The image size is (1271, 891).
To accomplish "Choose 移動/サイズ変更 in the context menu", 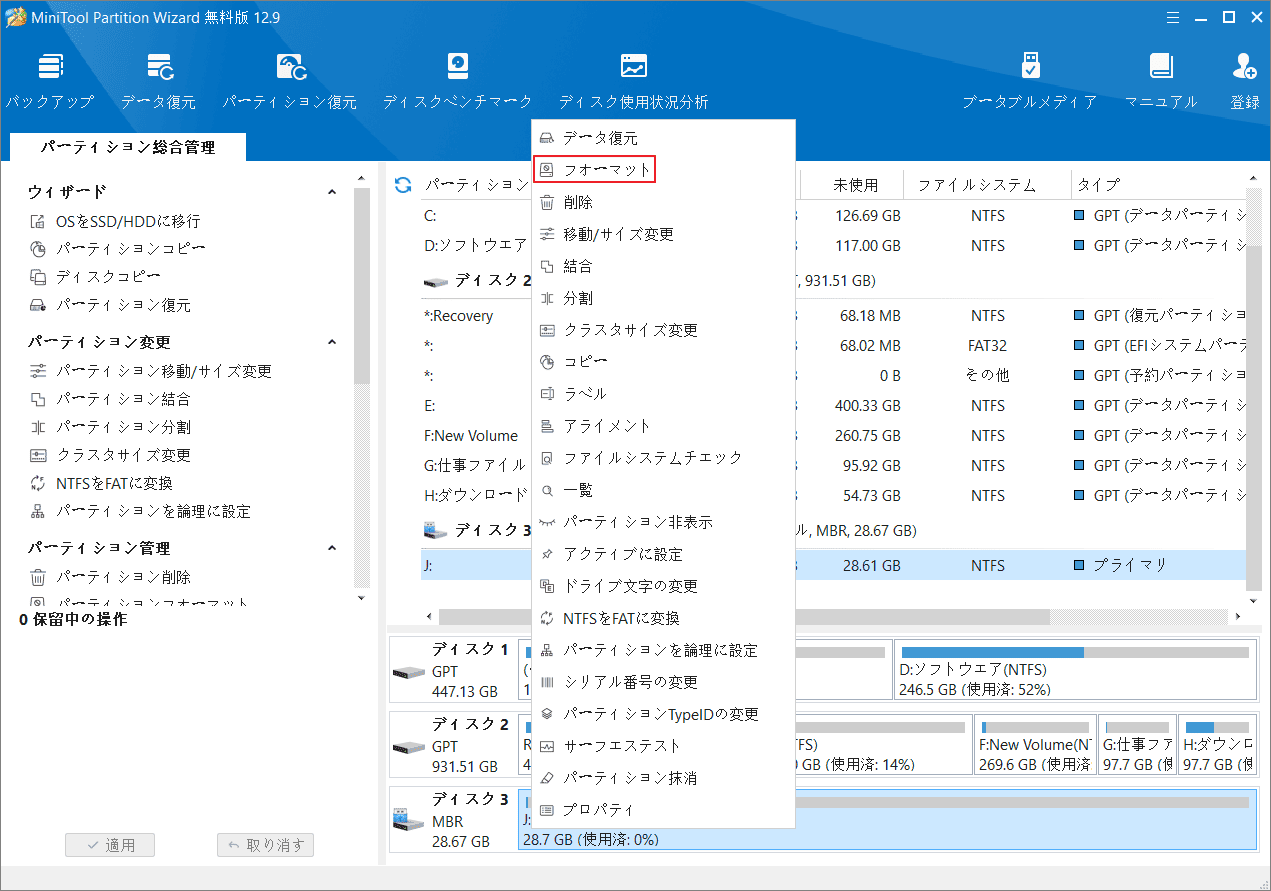I will coord(663,234).
